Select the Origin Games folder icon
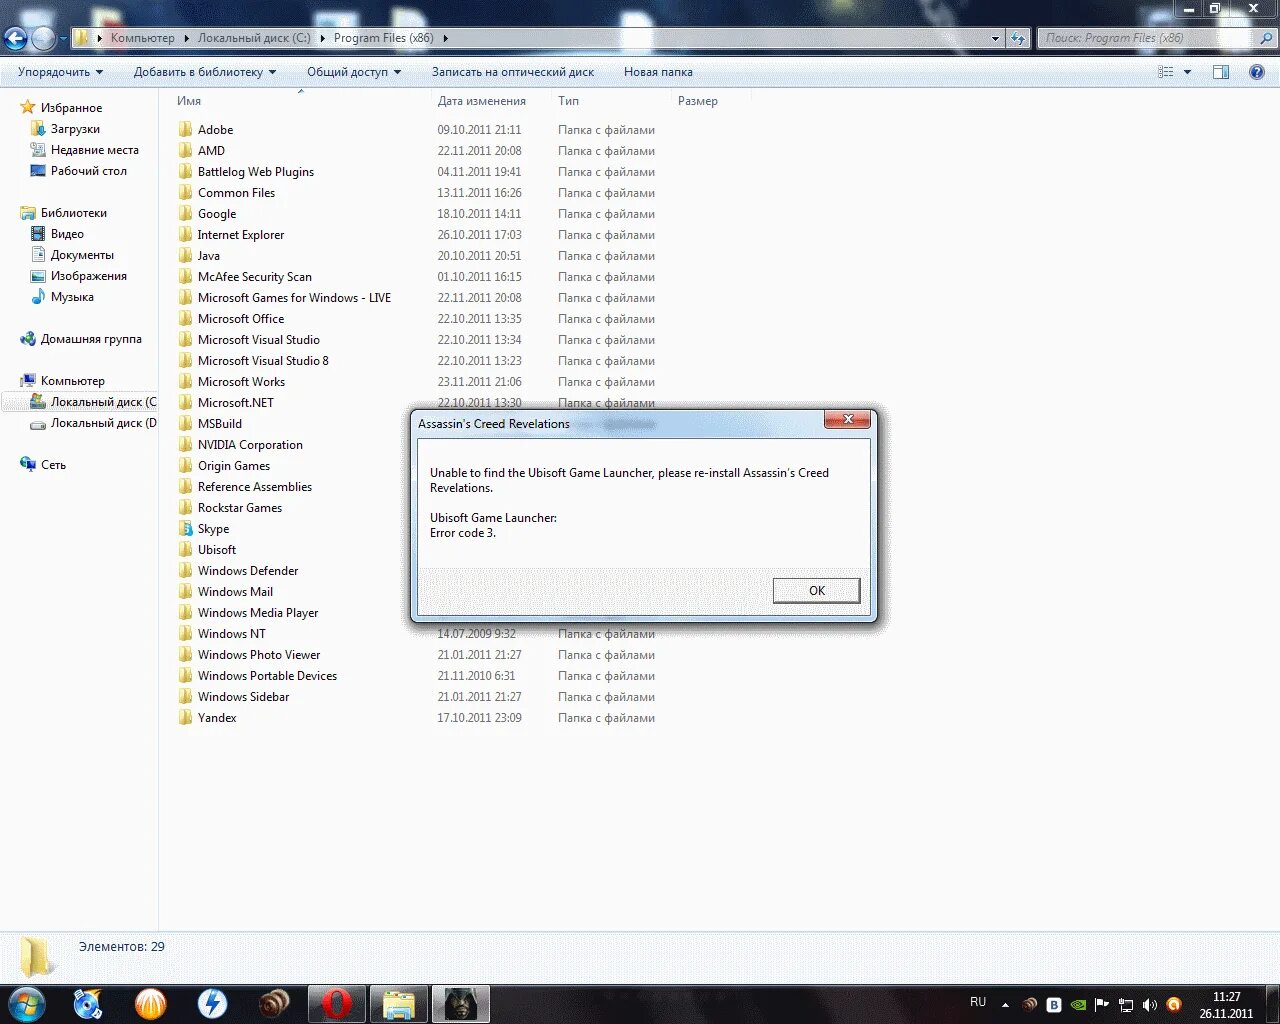Image resolution: width=1280 pixels, height=1024 pixels. tap(185, 466)
